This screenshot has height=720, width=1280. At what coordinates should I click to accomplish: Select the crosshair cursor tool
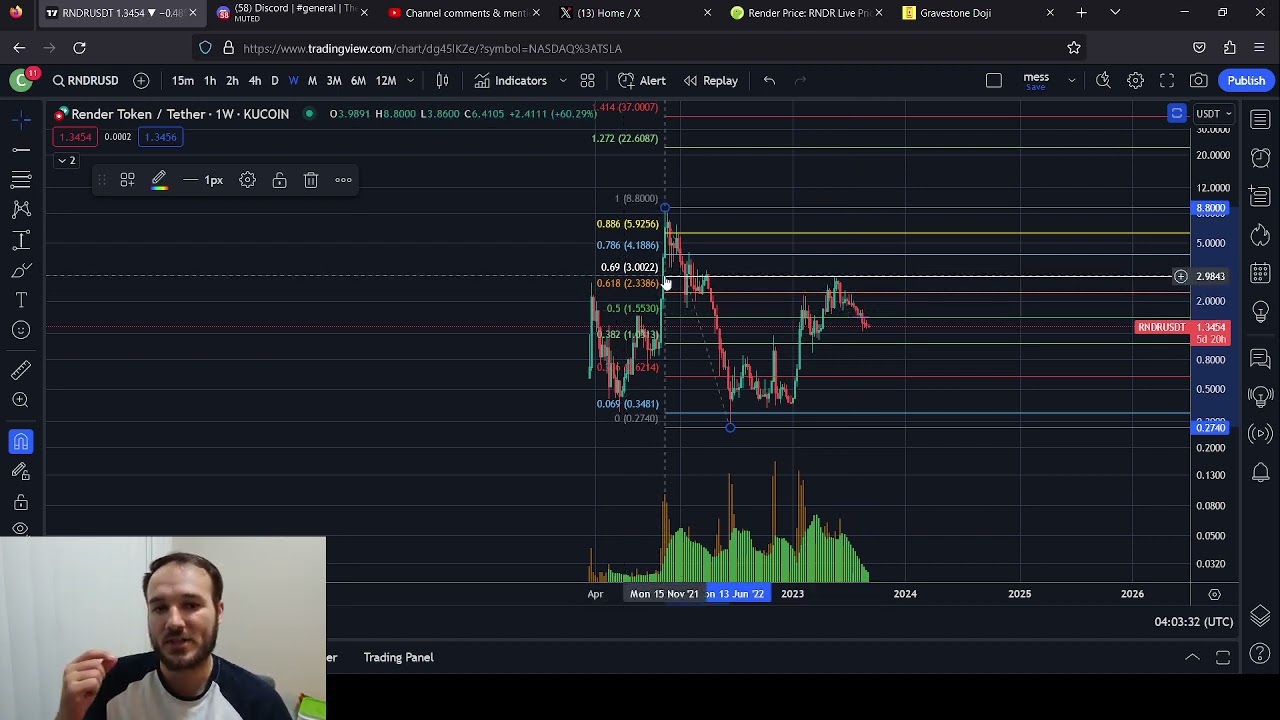21,120
